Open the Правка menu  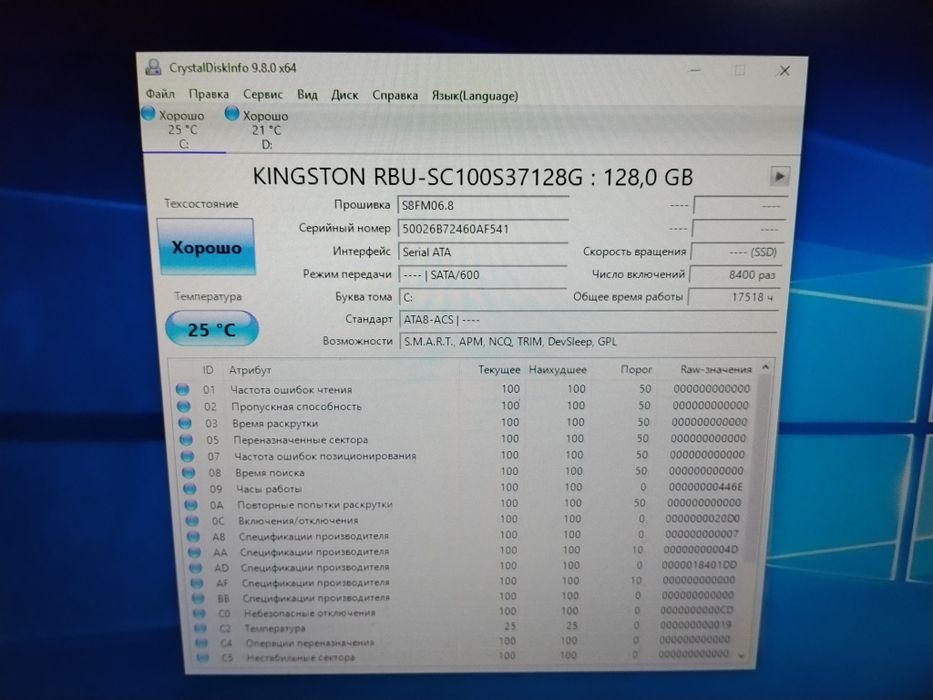pyautogui.click(x=208, y=94)
